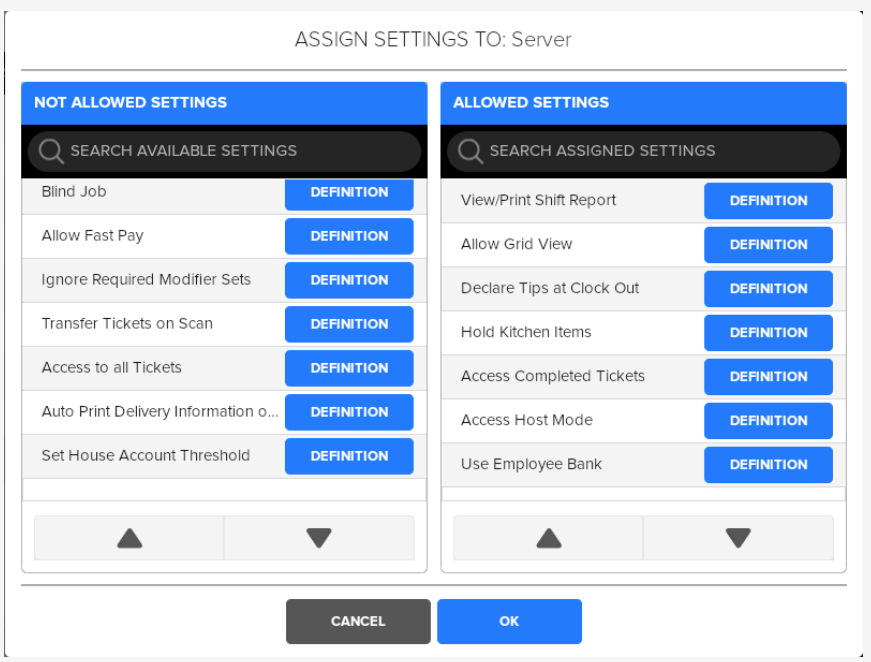Select the Hold Kitchen Items setting row

560,332
